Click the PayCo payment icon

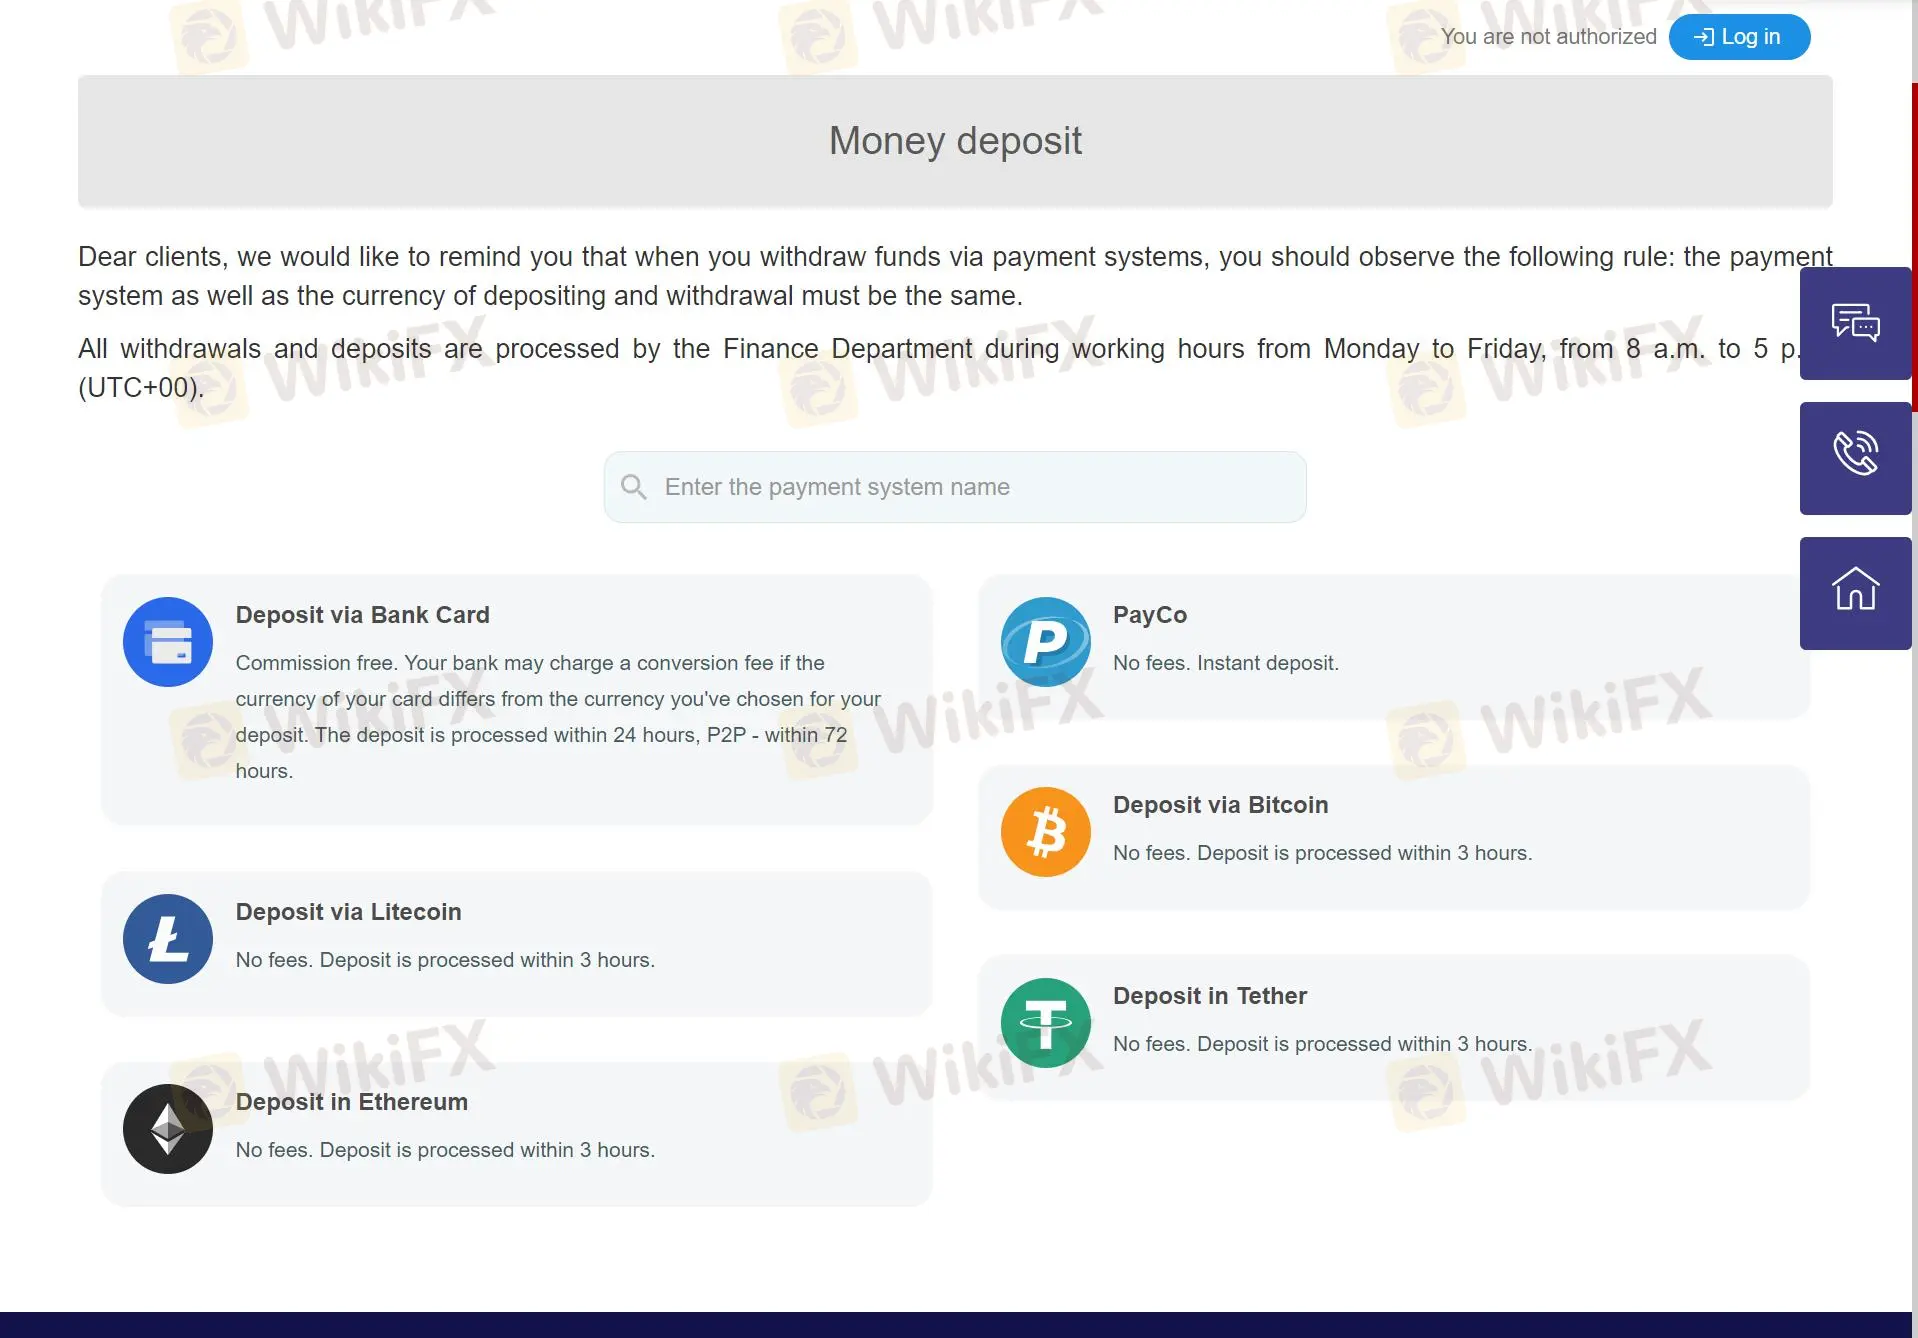tap(1045, 641)
